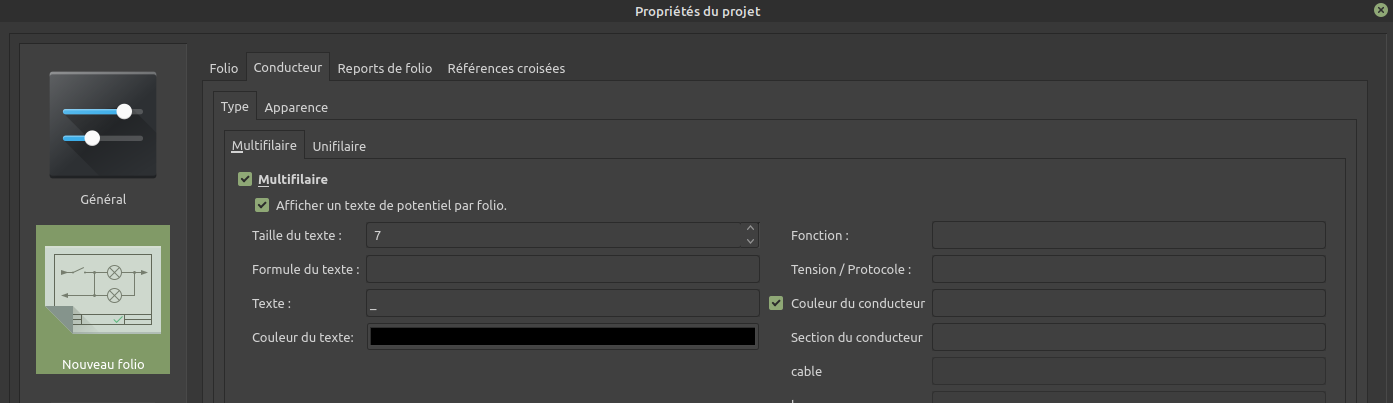Toggle the Couleur du conducteur checkbox

[x=776, y=303]
